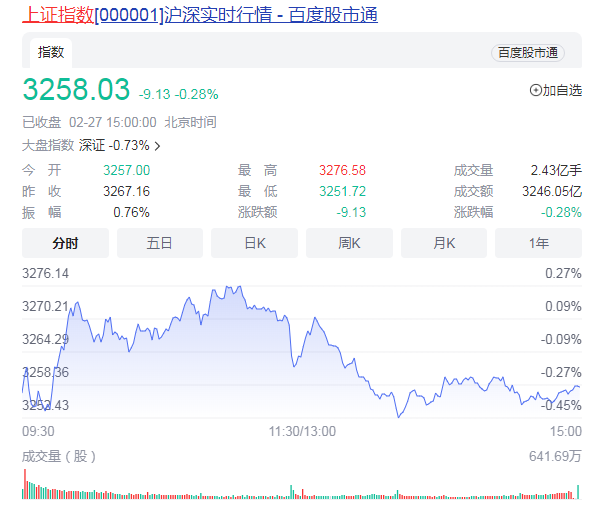Open the 上证指数 百度股市通 title link
595x507 pixels.
[200, 15]
